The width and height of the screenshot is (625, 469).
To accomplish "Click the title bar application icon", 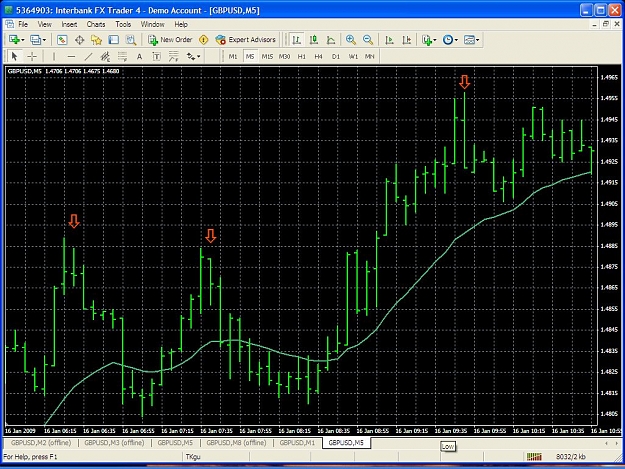I will click(8, 10).
